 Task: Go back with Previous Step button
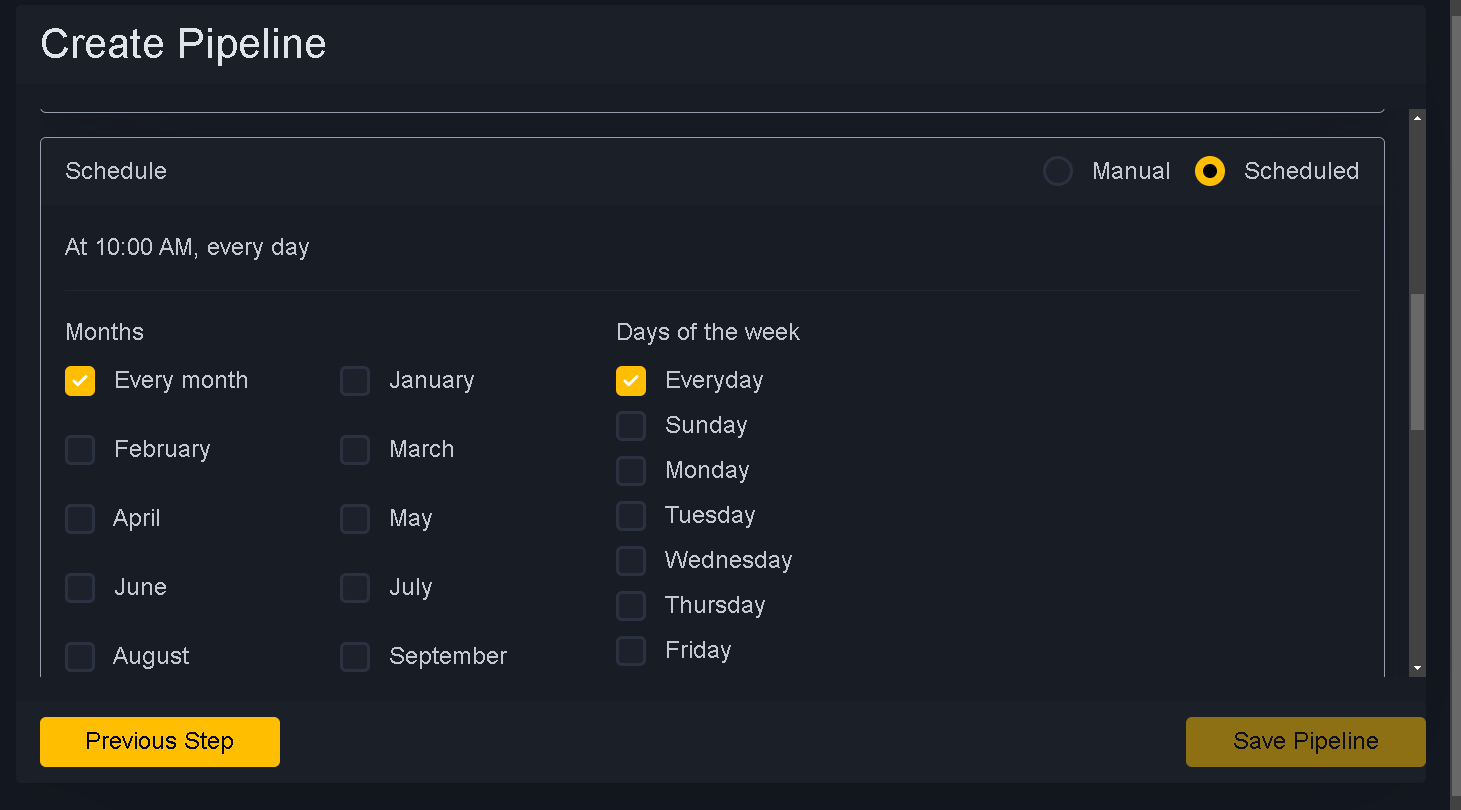coord(160,742)
